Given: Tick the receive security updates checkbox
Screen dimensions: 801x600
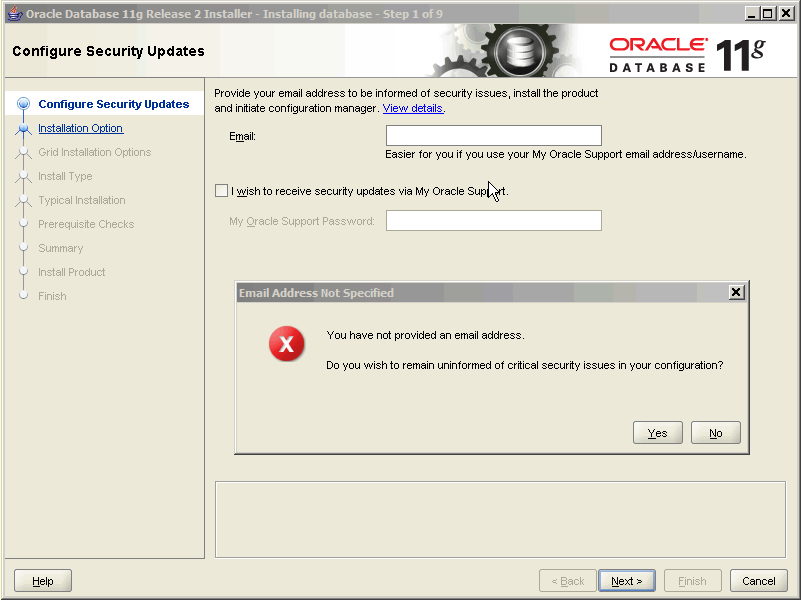Looking at the screenshot, I should pyautogui.click(x=221, y=190).
